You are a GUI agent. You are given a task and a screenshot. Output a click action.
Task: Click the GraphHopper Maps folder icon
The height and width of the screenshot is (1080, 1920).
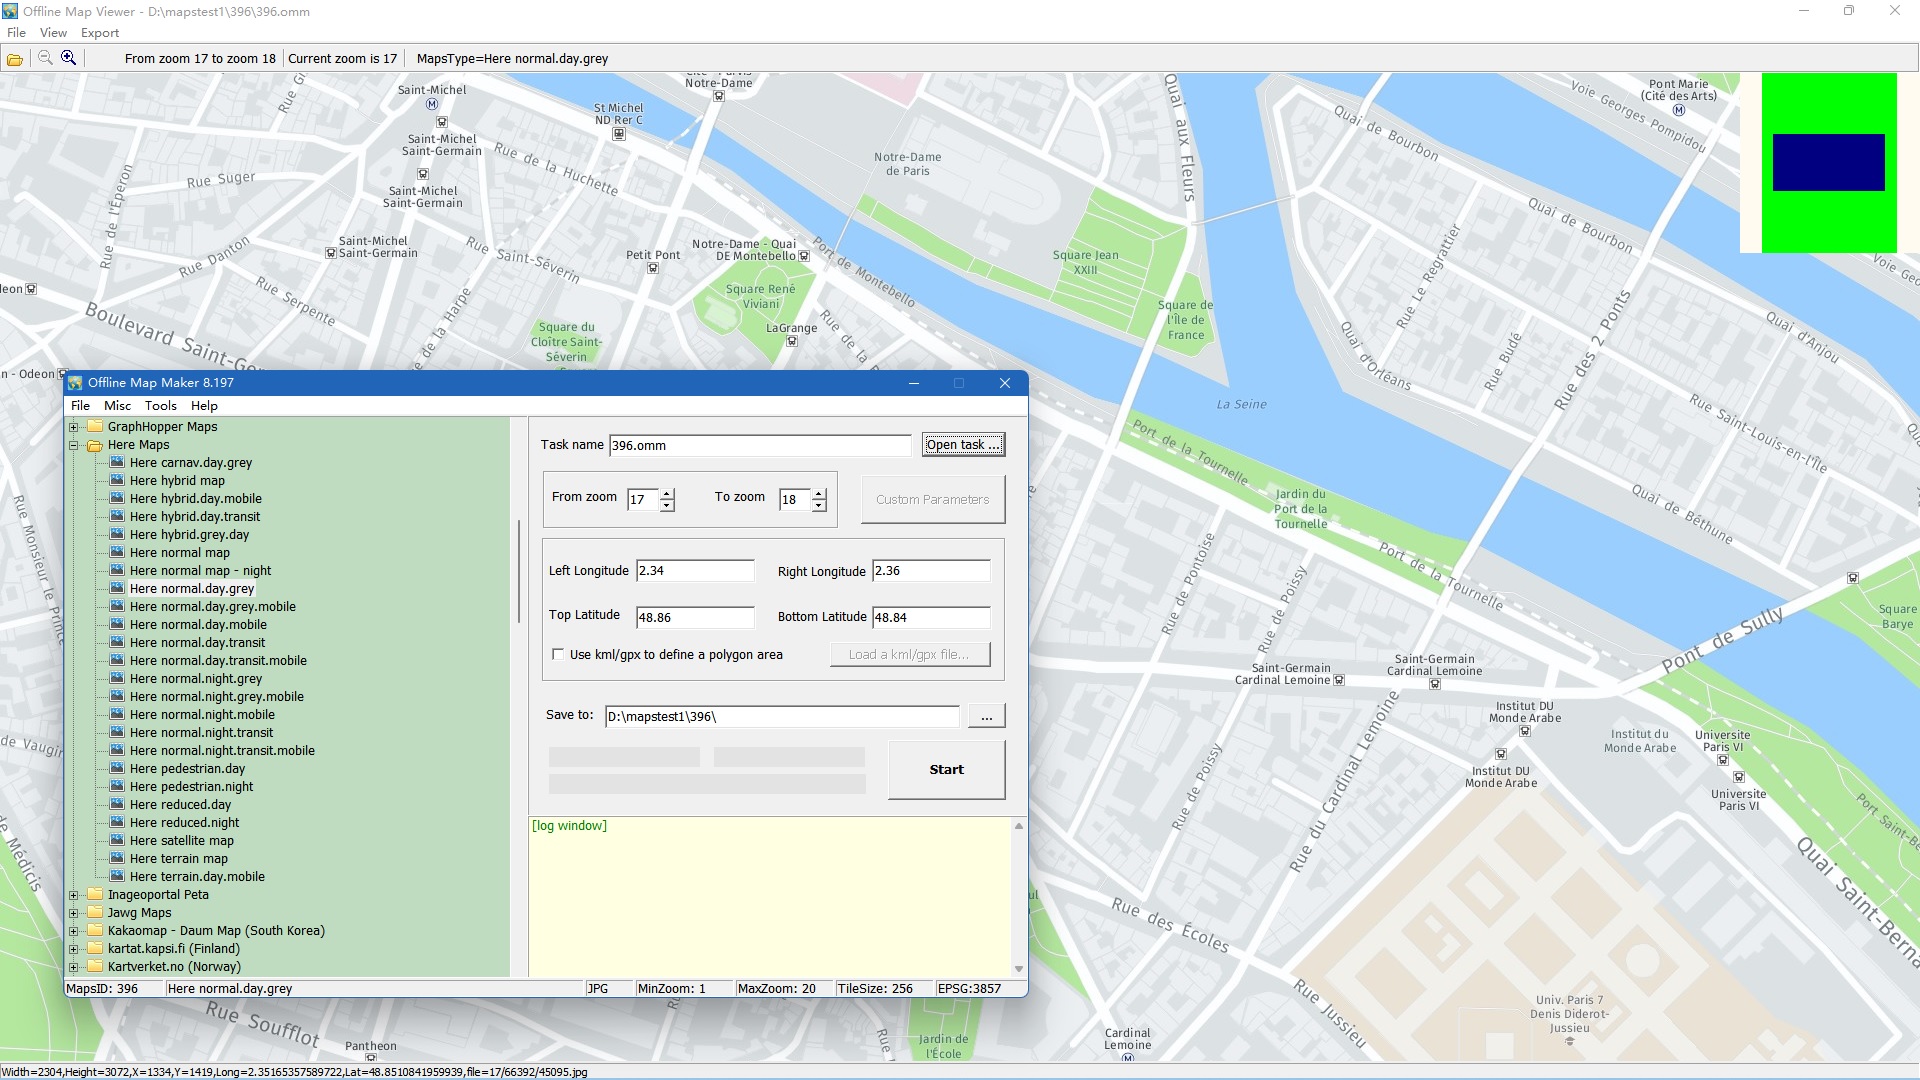click(95, 426)
